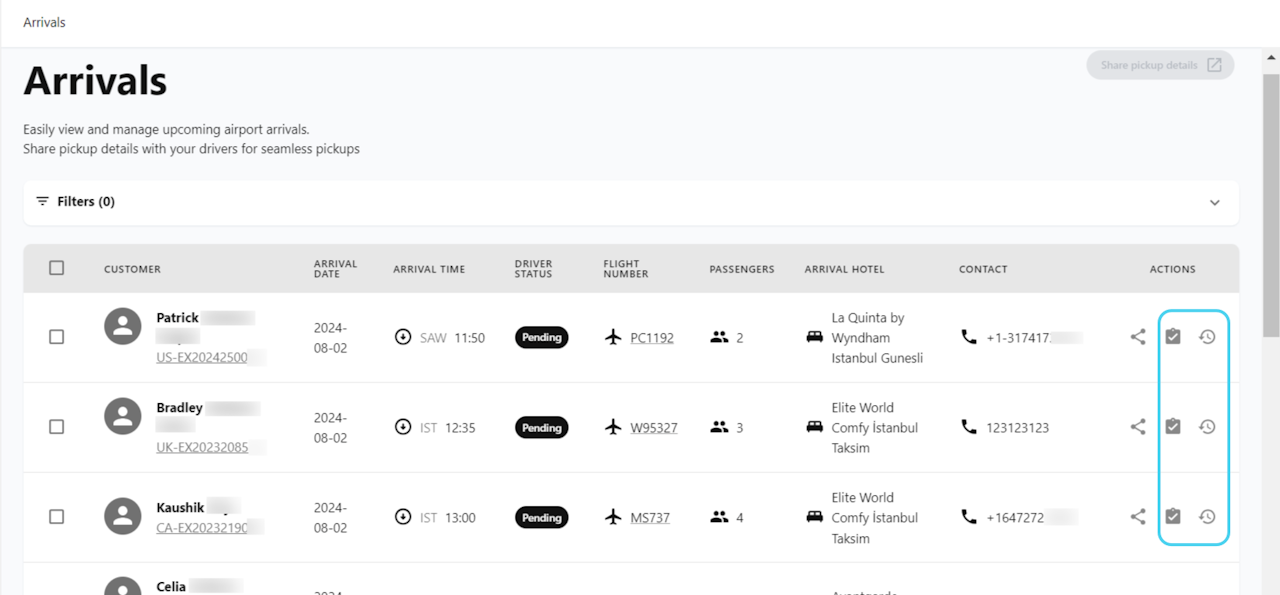Screen dimensions: 1280x595
Task: Click the Pending status badge for Kaushik
Action: pos(542,518)
